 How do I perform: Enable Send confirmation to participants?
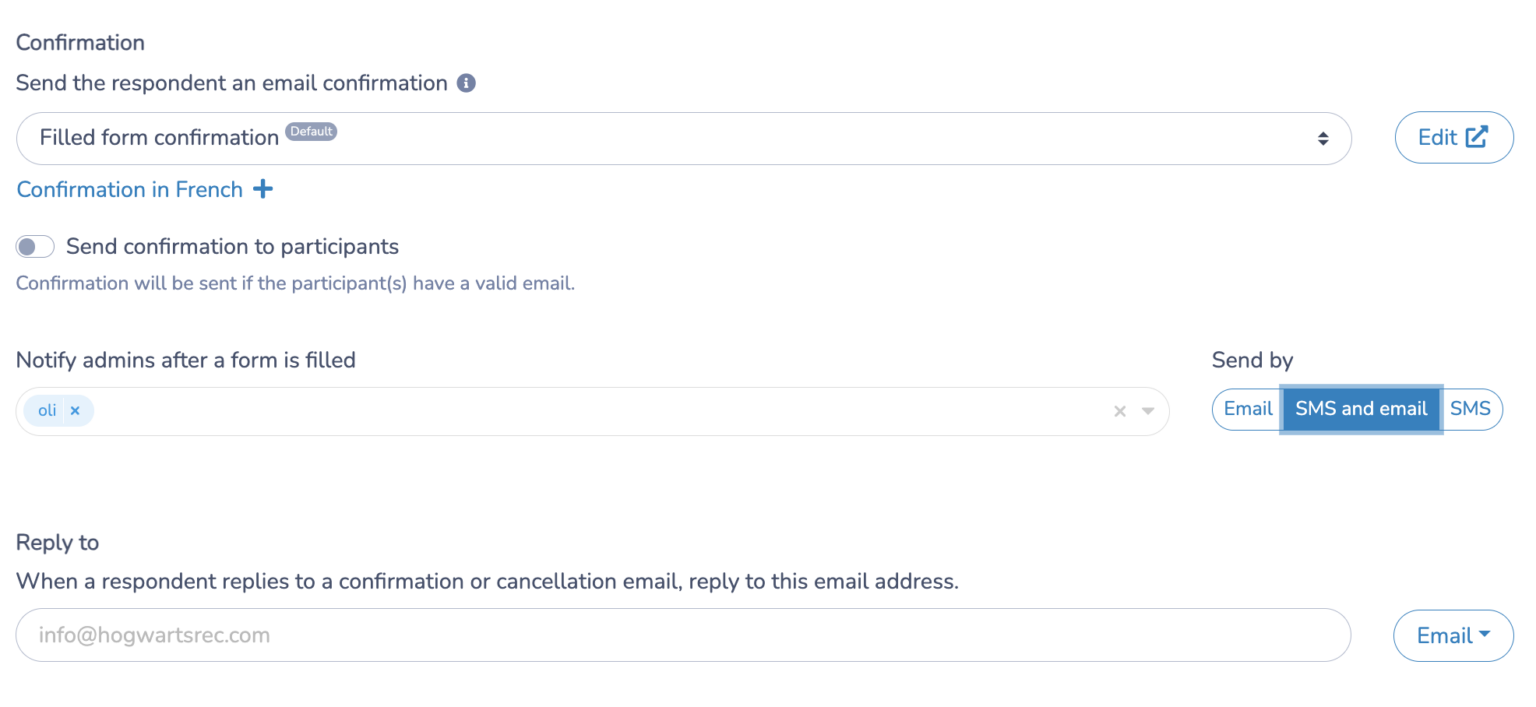tap(35, 246)
